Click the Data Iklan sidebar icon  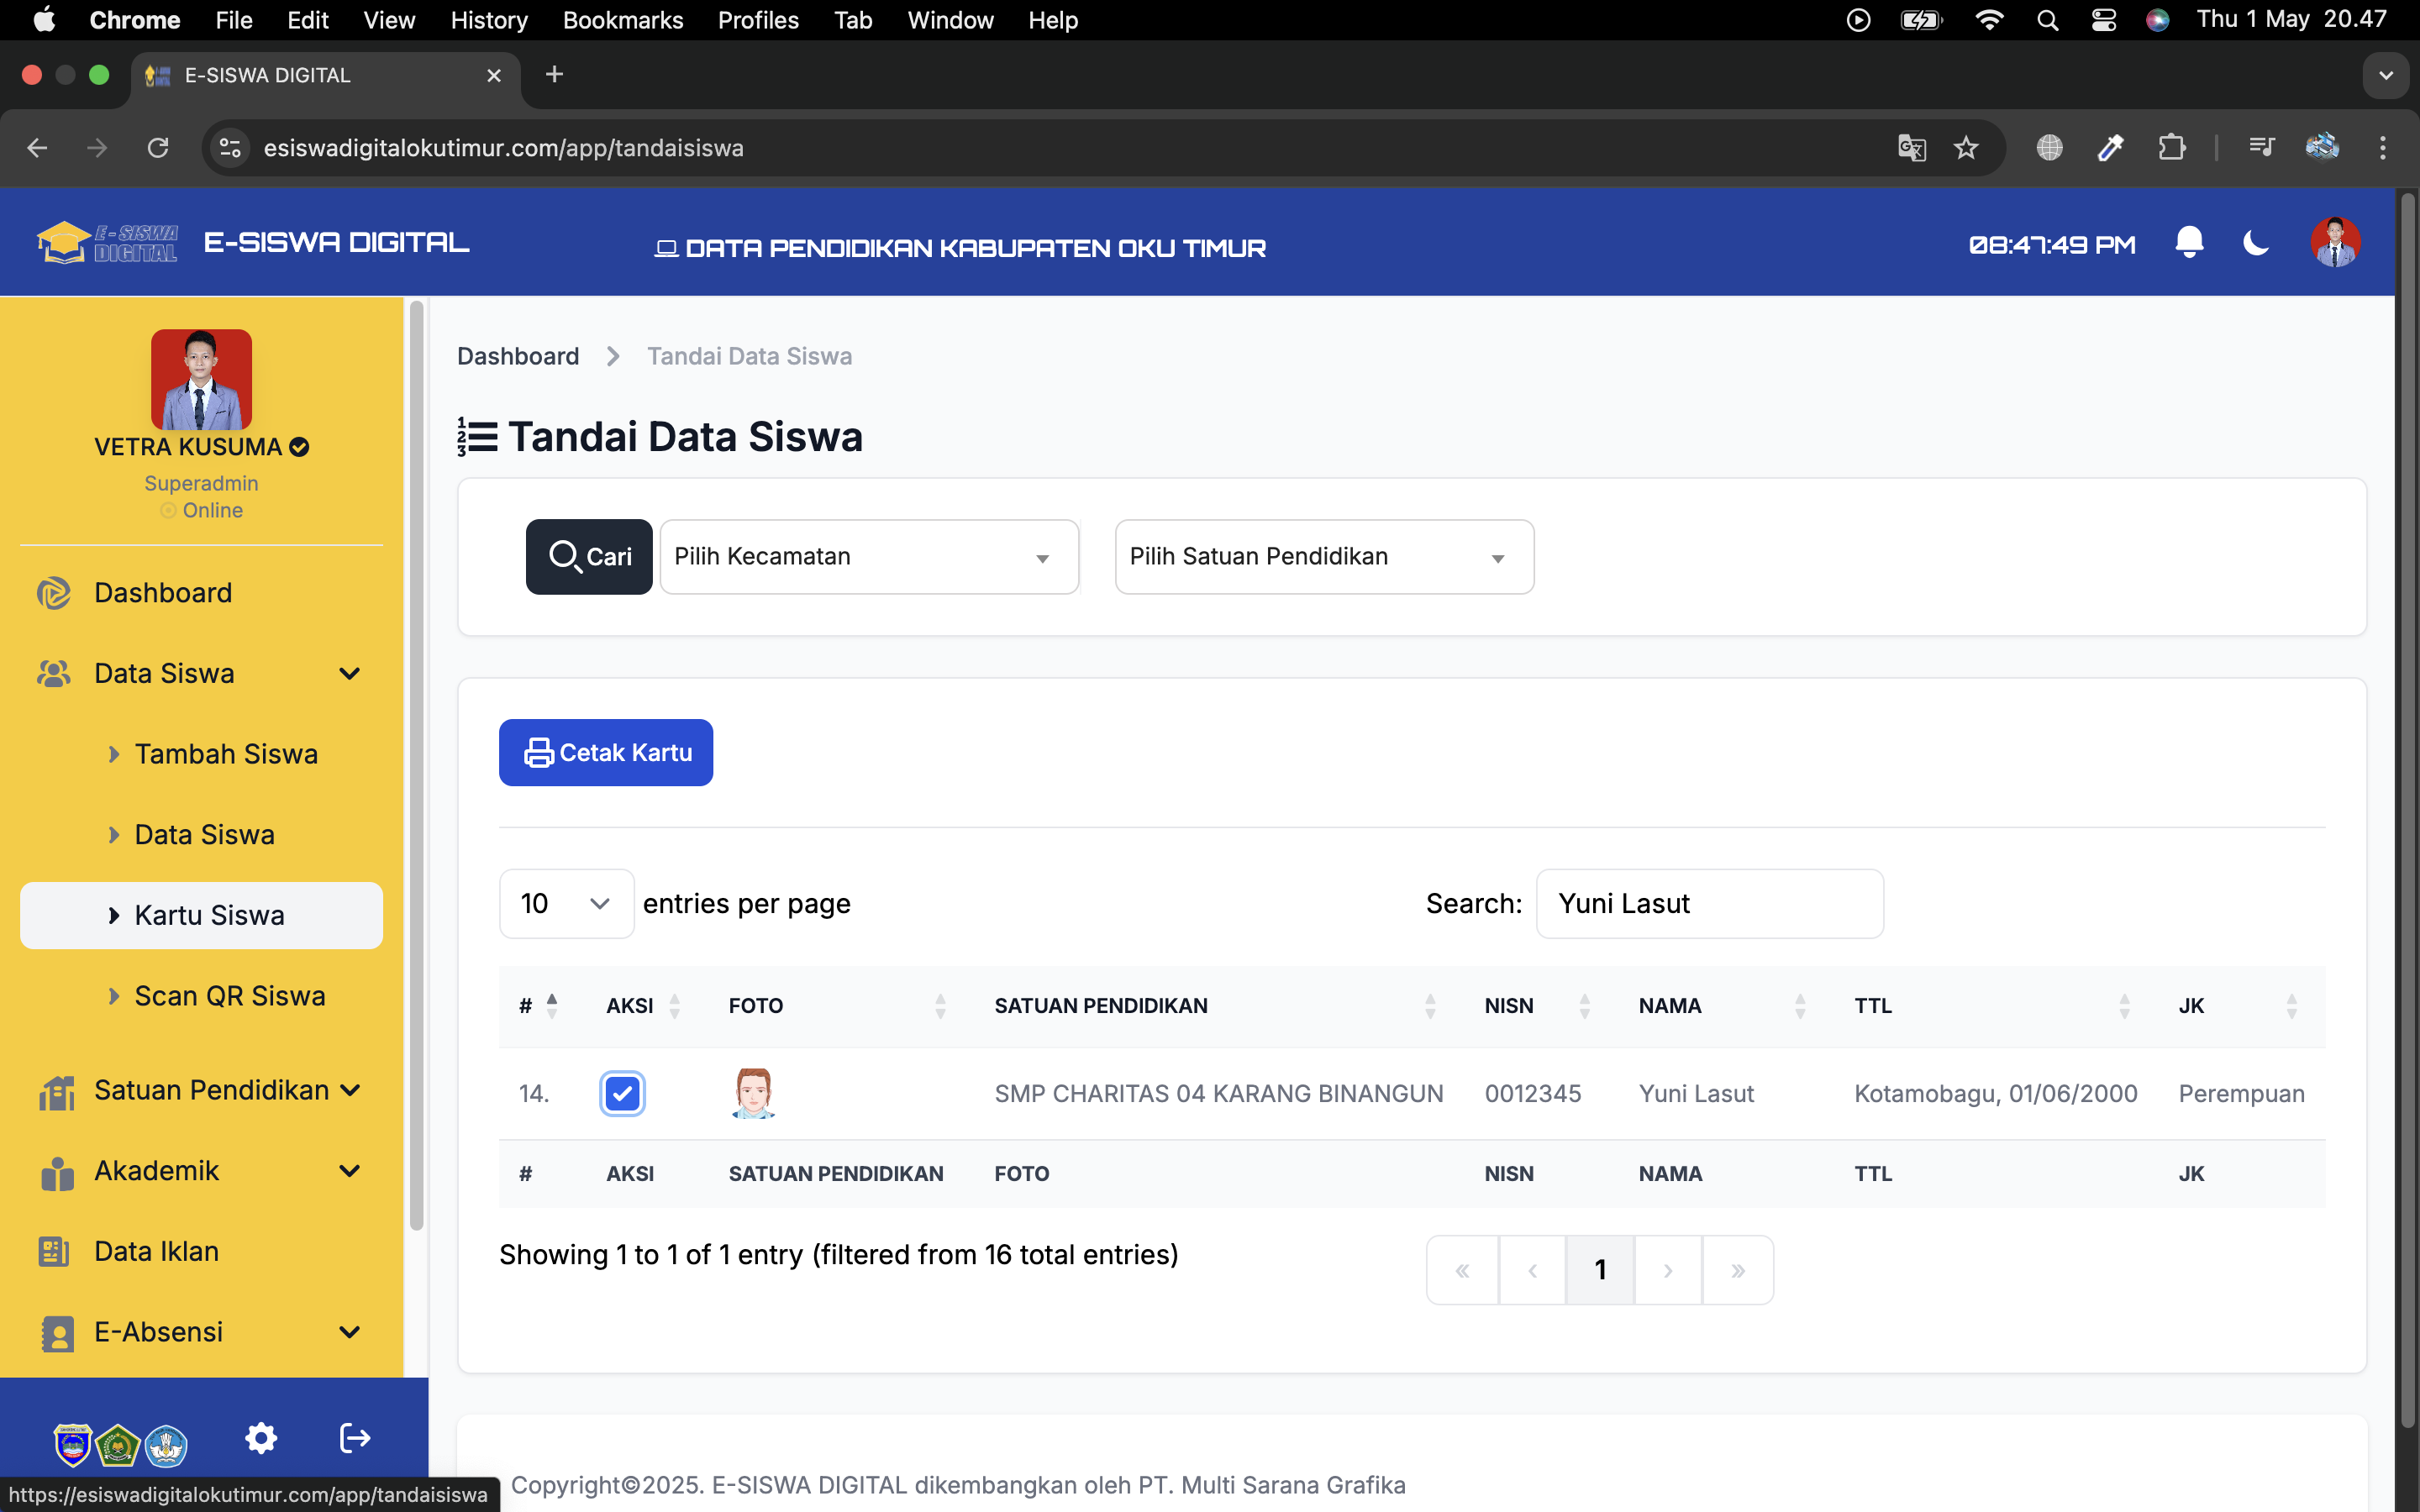point(54,1251)
